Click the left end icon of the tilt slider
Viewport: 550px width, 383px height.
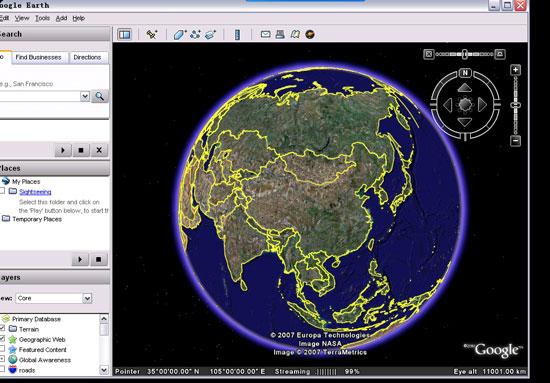(429, 54)
